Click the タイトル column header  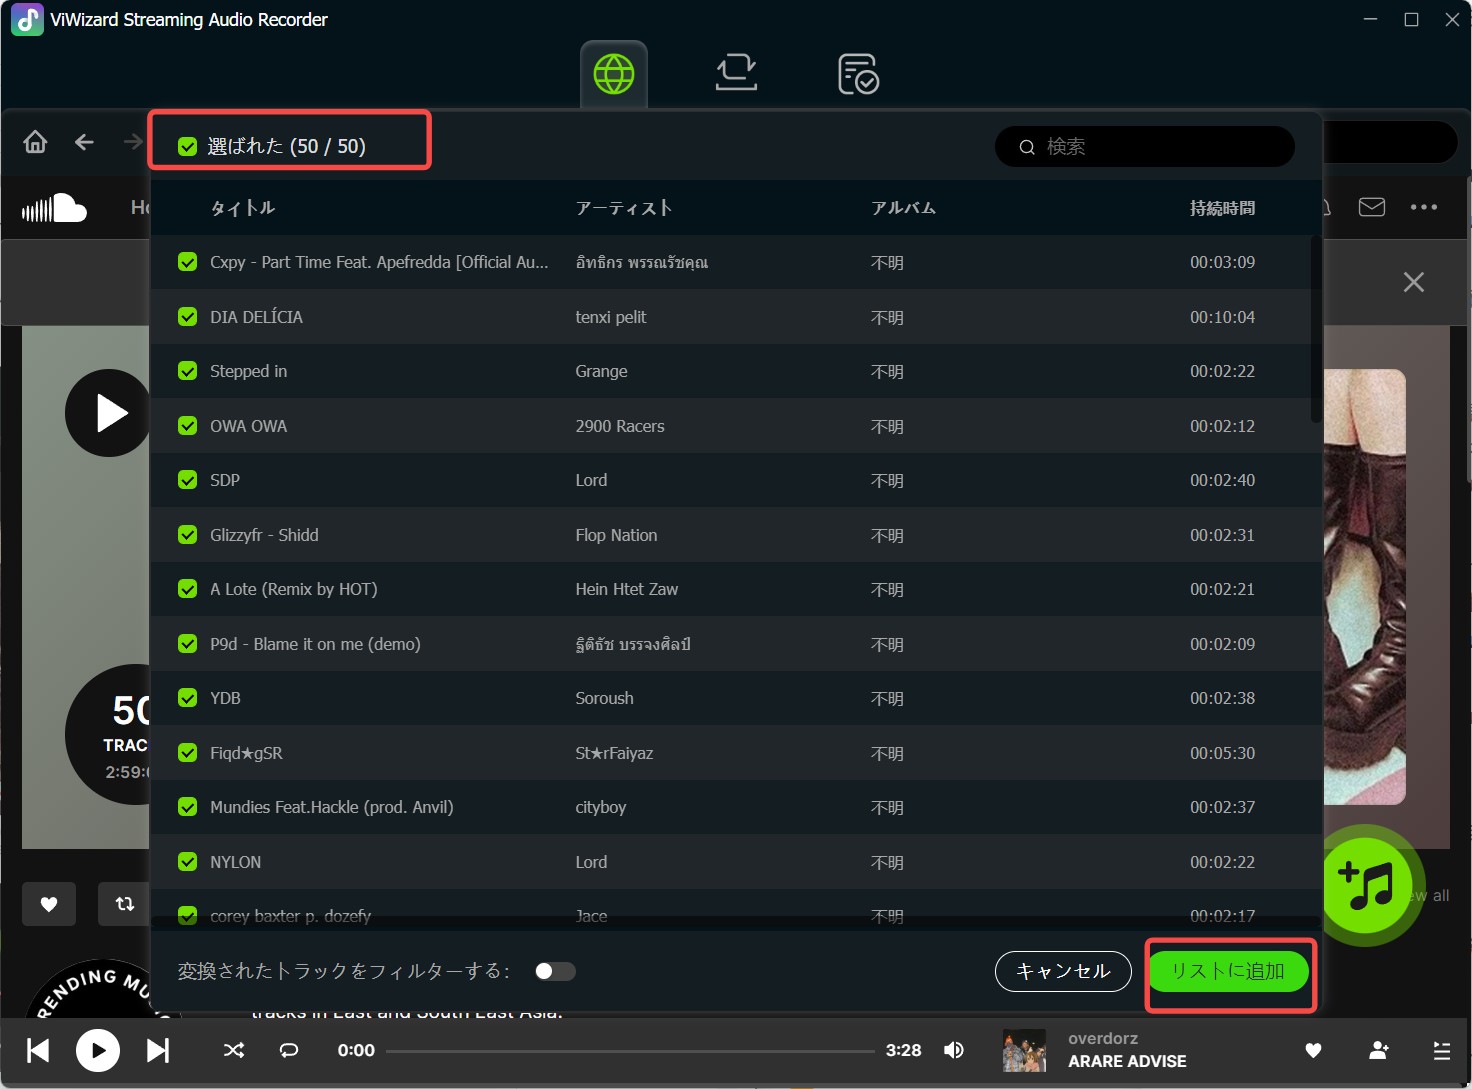243,208
